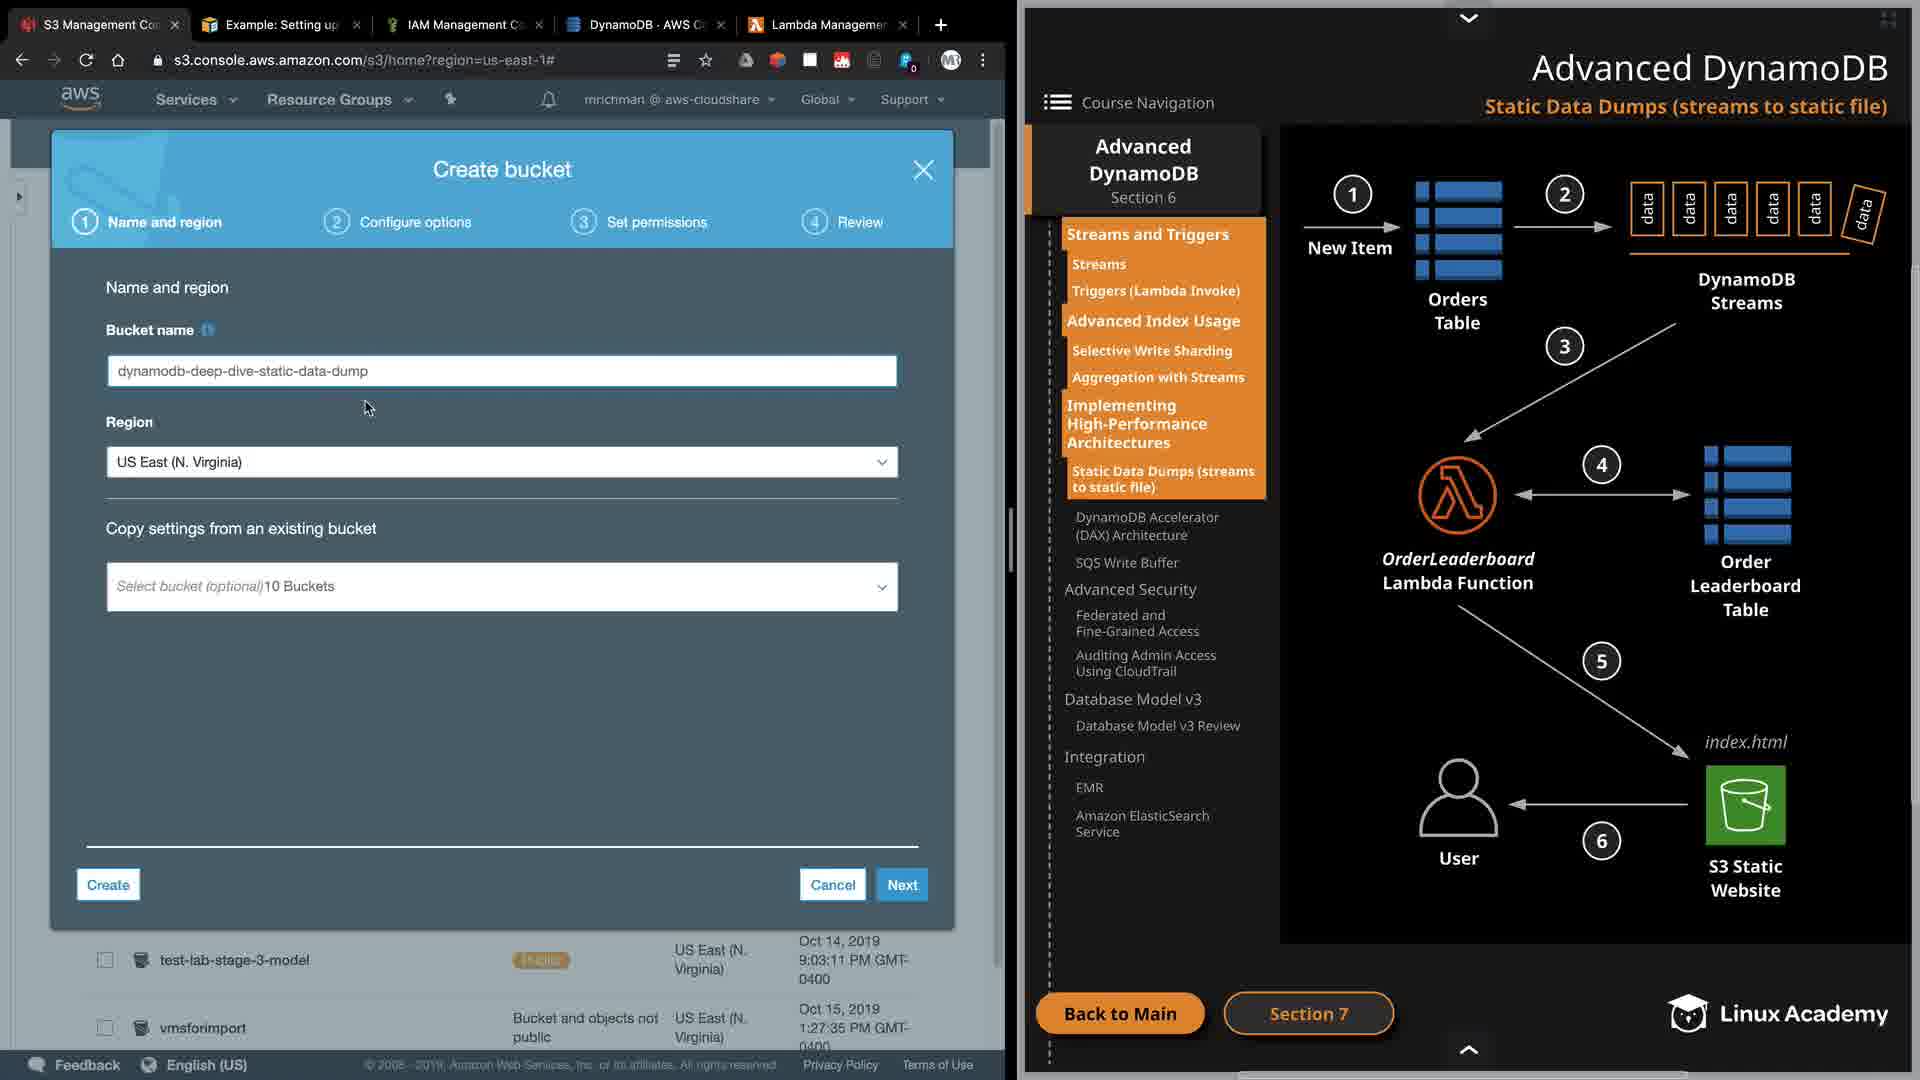
Task: Open the Services menu
Action: [x=196, y=100]
